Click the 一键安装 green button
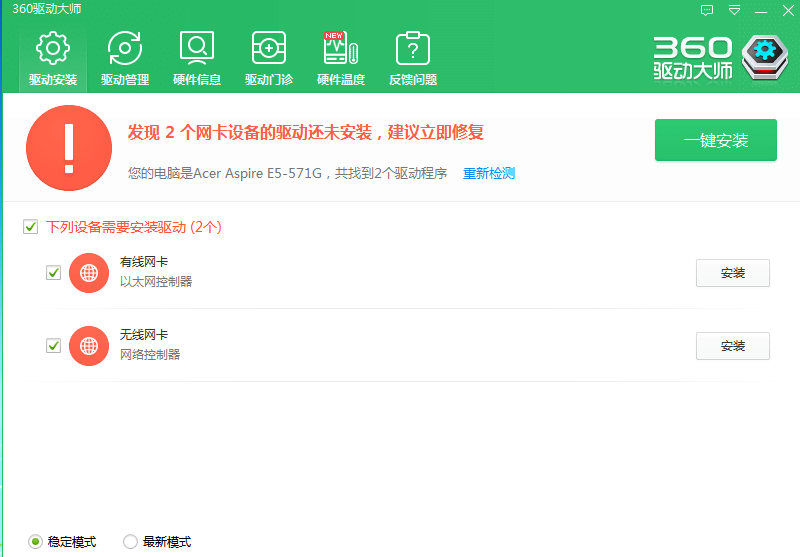The width and height of the screenshot is (800, 557). click(715, 140)
